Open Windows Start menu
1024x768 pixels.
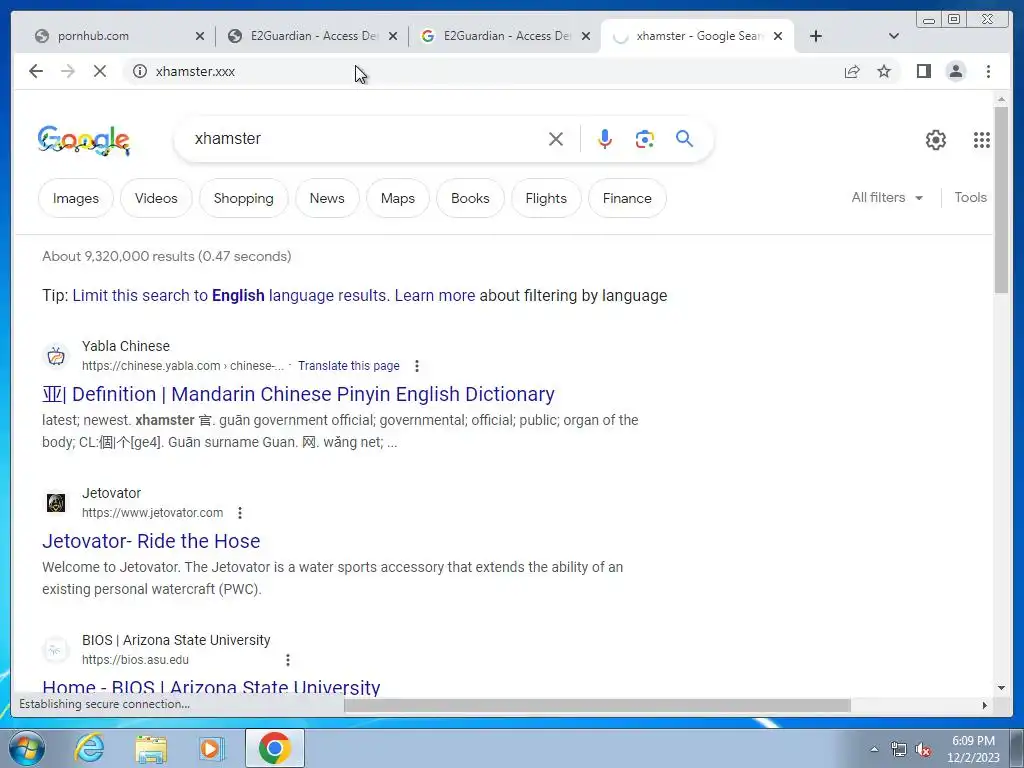pyautogui.click(x=26, y=748)
